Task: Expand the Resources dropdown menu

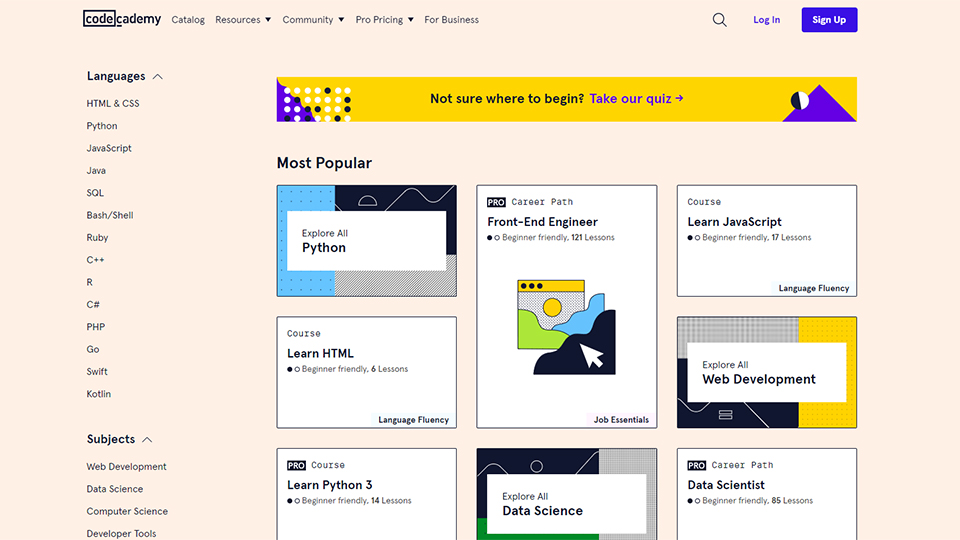Action: [x=243, y=20]
